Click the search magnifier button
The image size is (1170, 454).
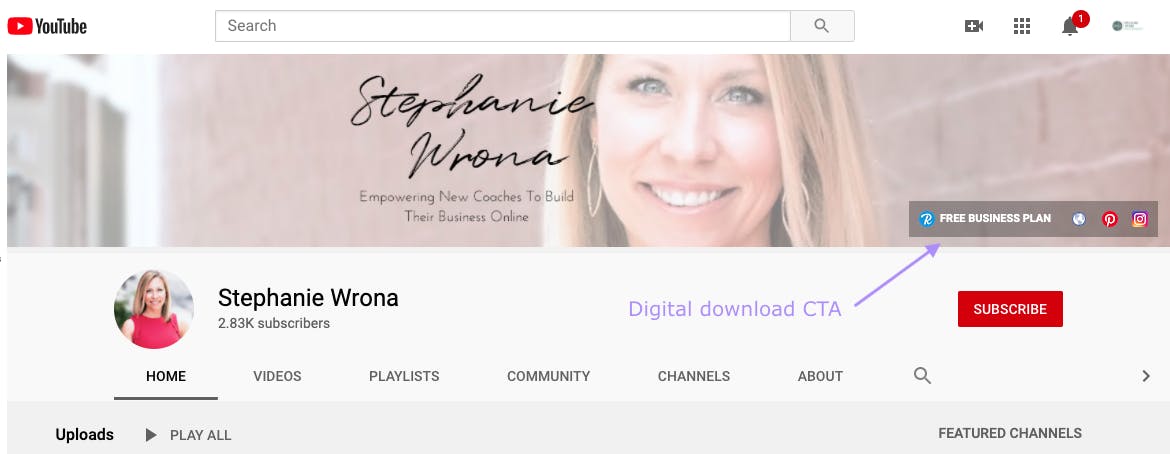(822, 26)
